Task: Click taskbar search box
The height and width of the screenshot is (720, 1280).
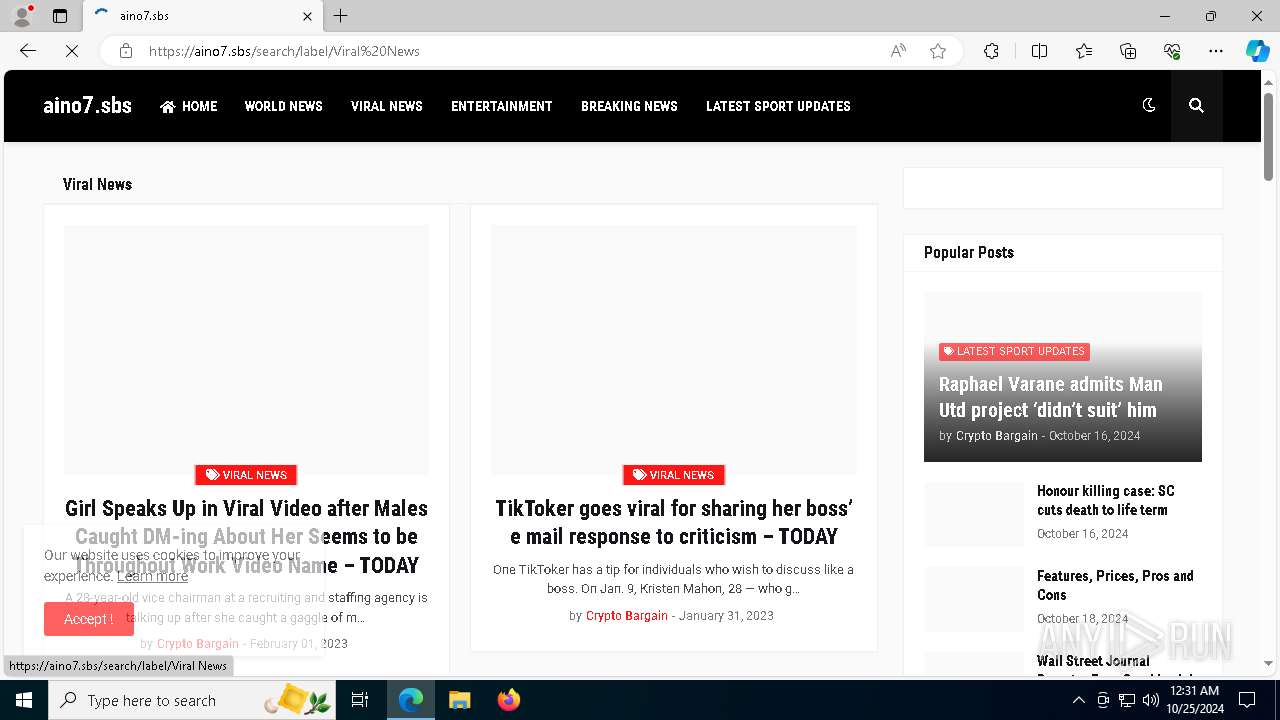Action: pyautogui.click(x=192, y=700)
